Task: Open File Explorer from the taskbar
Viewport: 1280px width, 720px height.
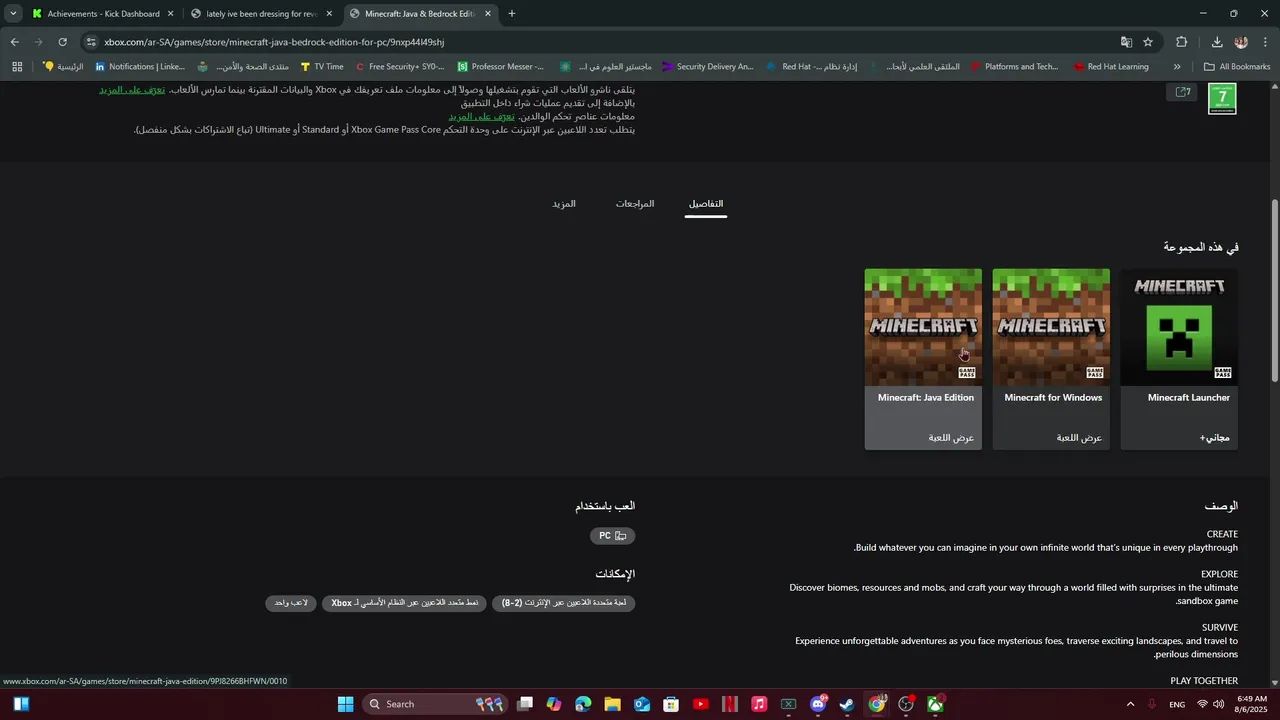Action: click(x=612, y=704)
